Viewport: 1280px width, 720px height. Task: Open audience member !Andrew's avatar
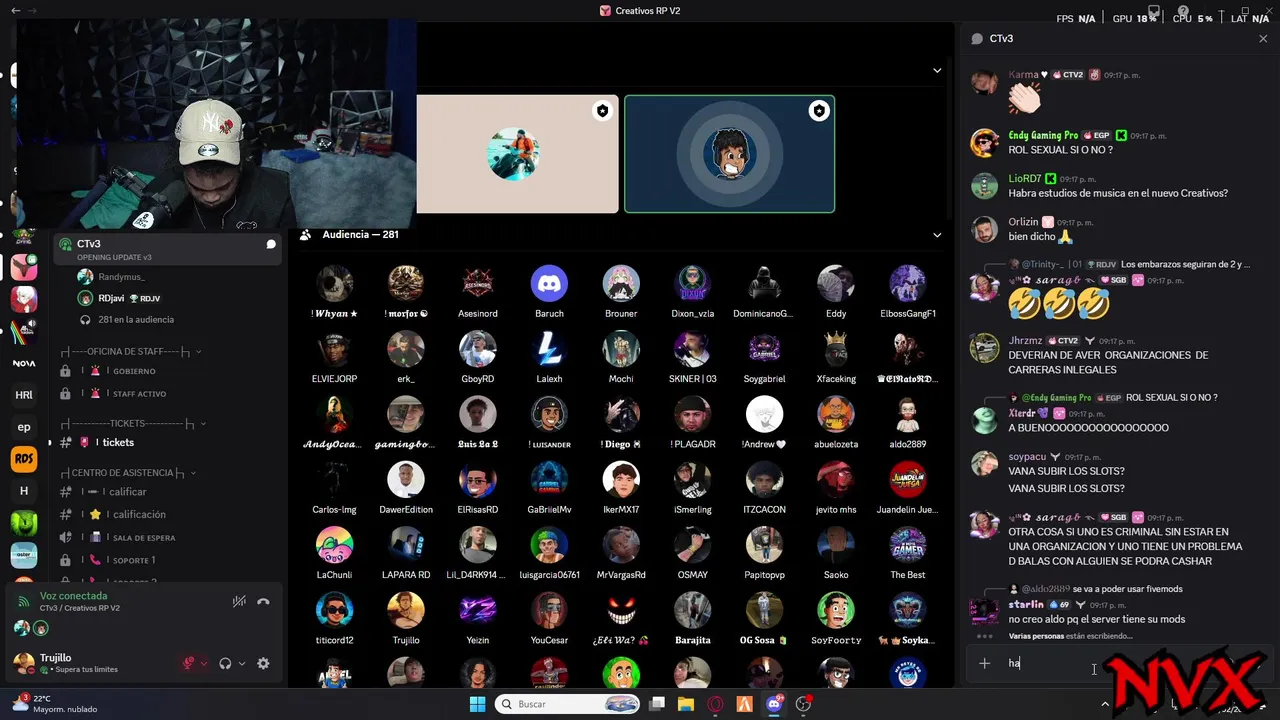coord(765,414)
